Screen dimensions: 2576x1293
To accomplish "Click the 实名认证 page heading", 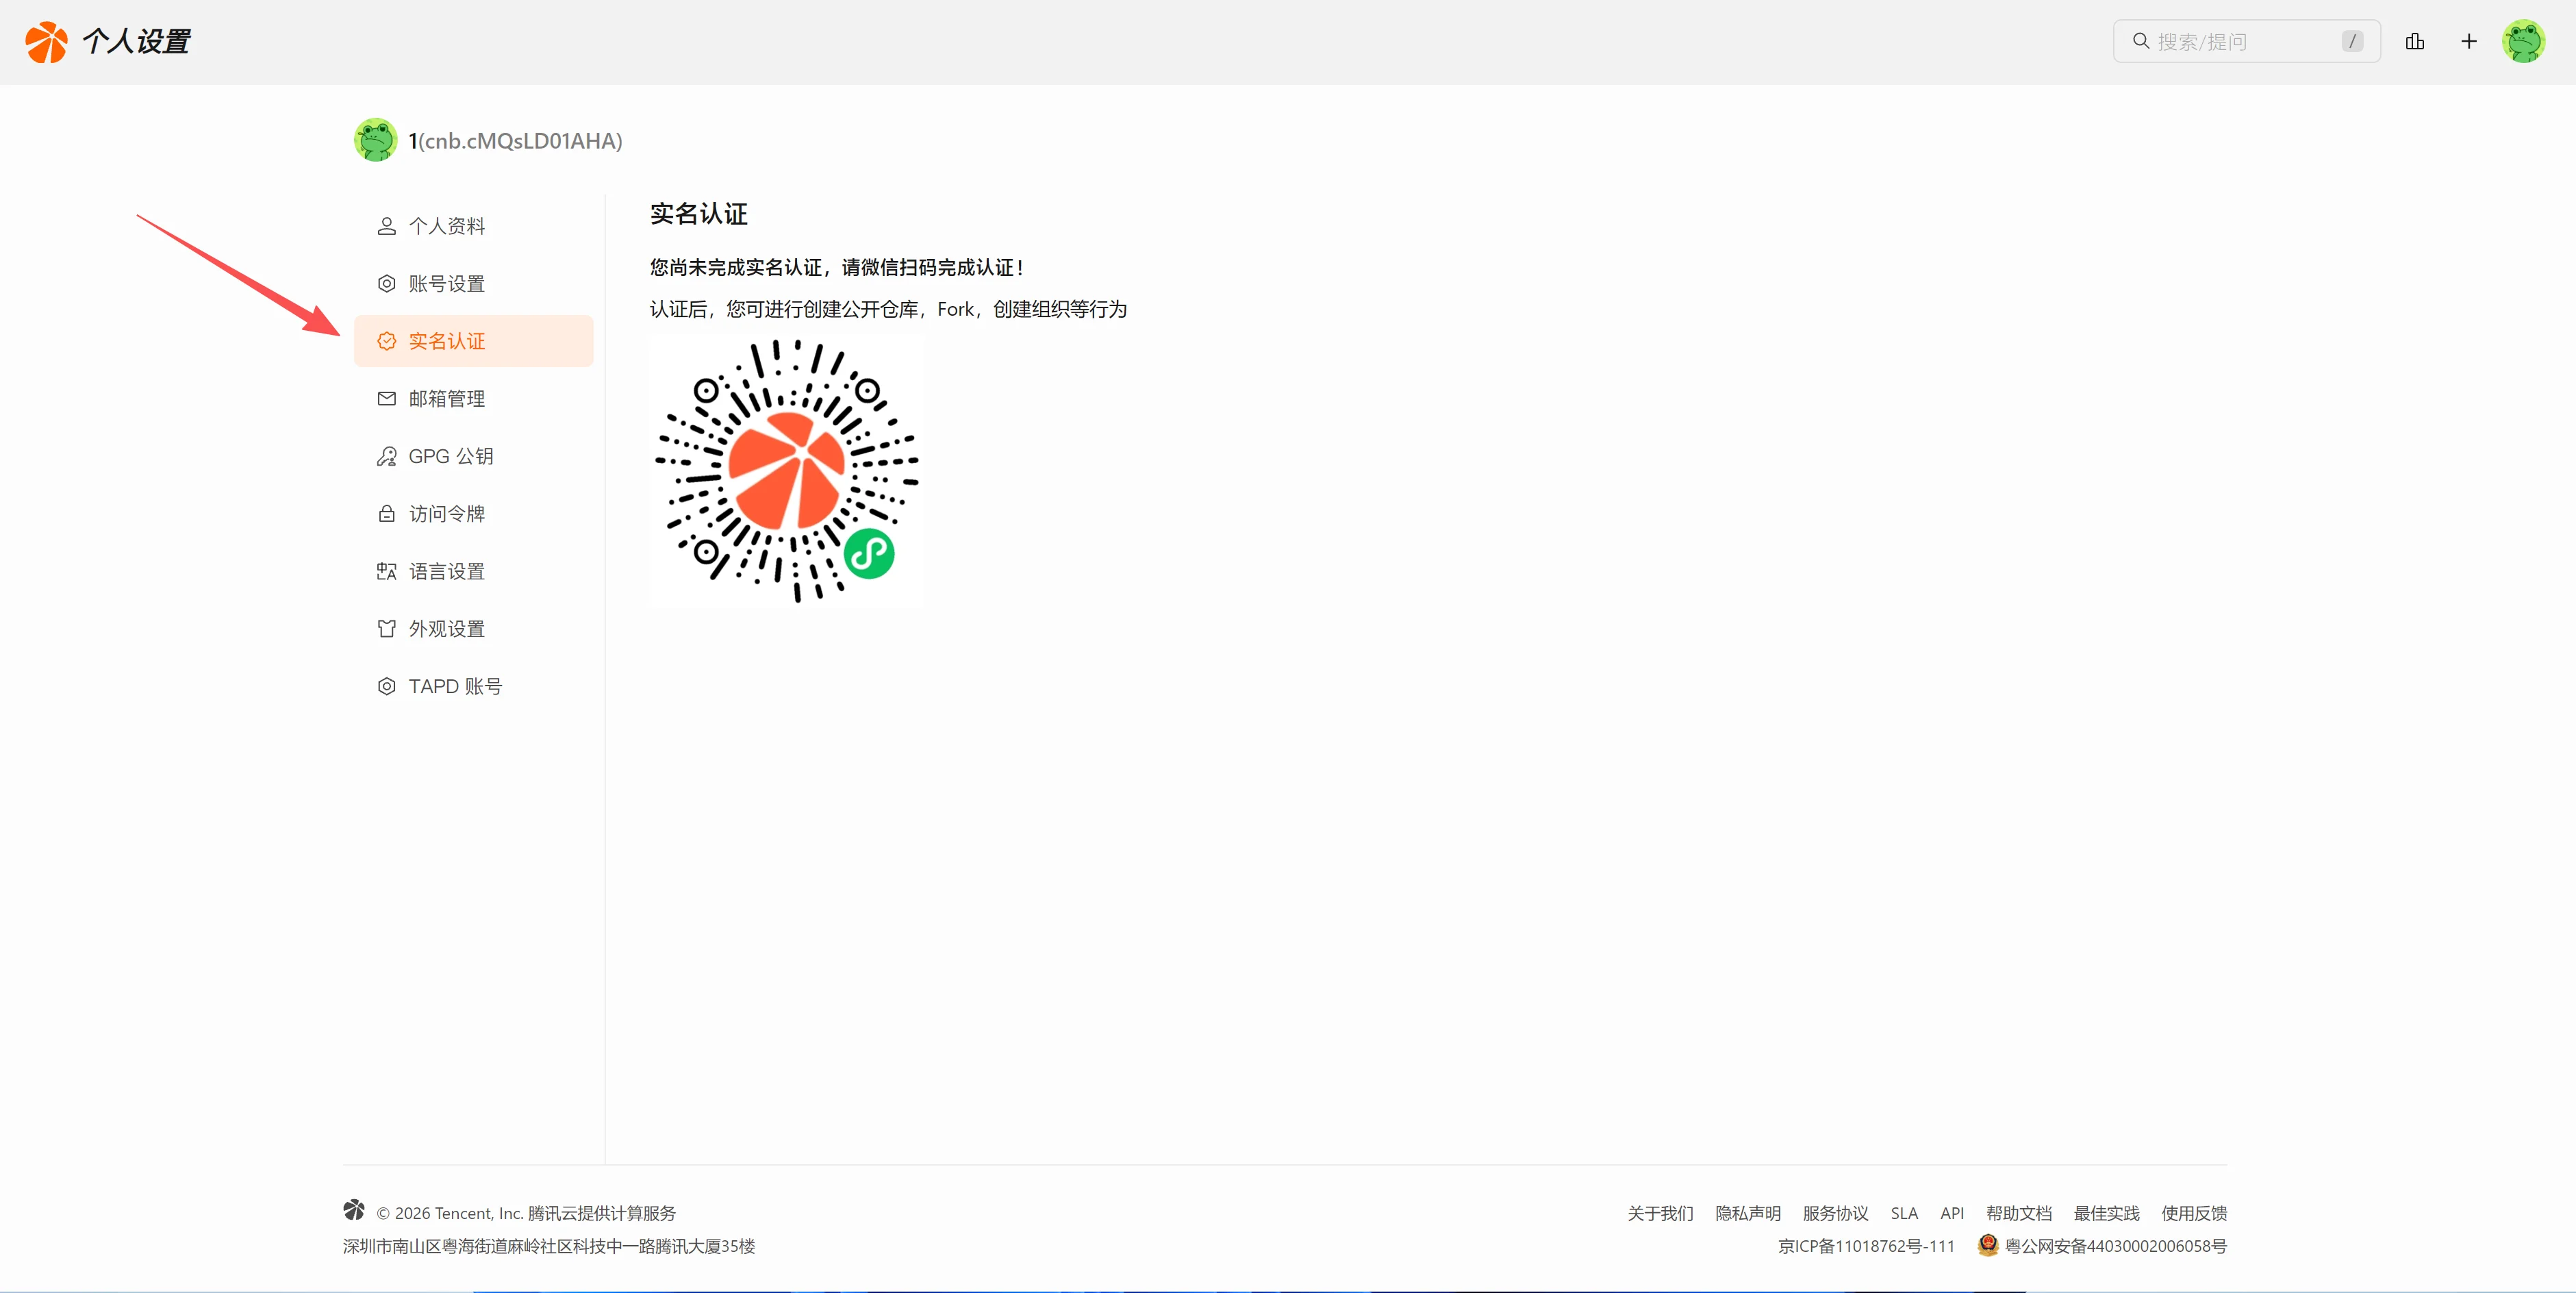I will (698, 214).
